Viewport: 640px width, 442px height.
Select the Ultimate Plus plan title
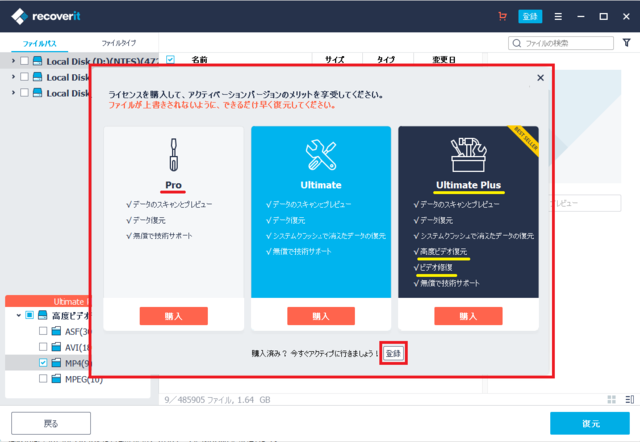click(469, 185)
